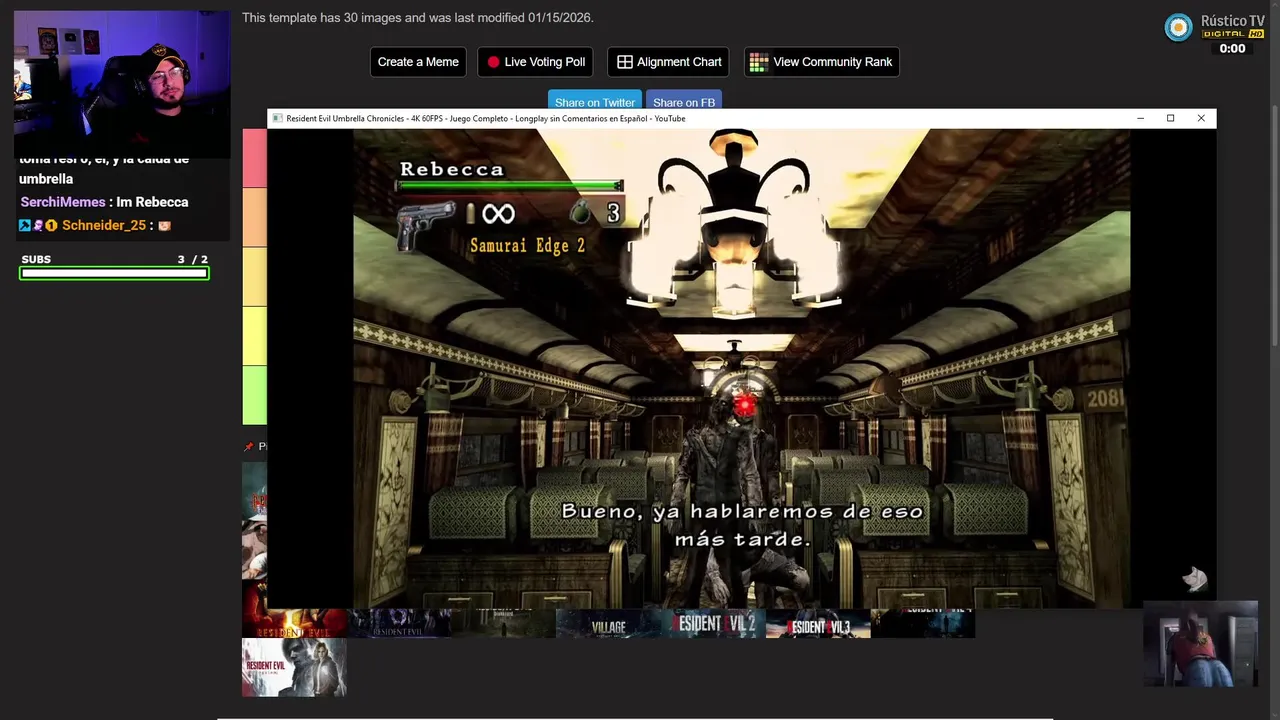This screenshot has height=720, width=1280.
Task: Maximize the YouTube longplay window
Action: [x=1170, y=118]
